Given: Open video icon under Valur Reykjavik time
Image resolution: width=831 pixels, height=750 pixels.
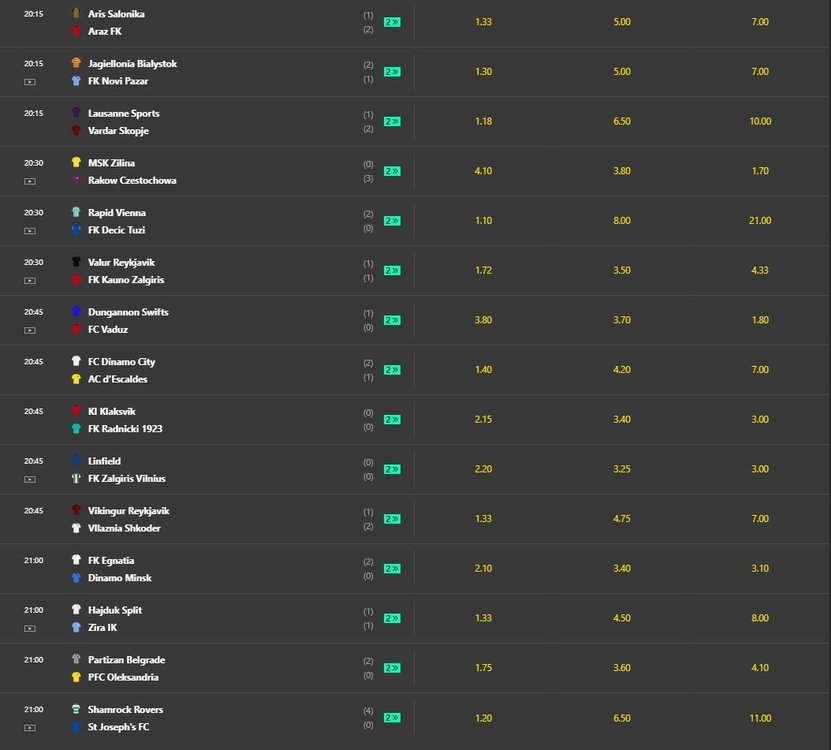Looking at the screenshot, I should tap(30, 281).
